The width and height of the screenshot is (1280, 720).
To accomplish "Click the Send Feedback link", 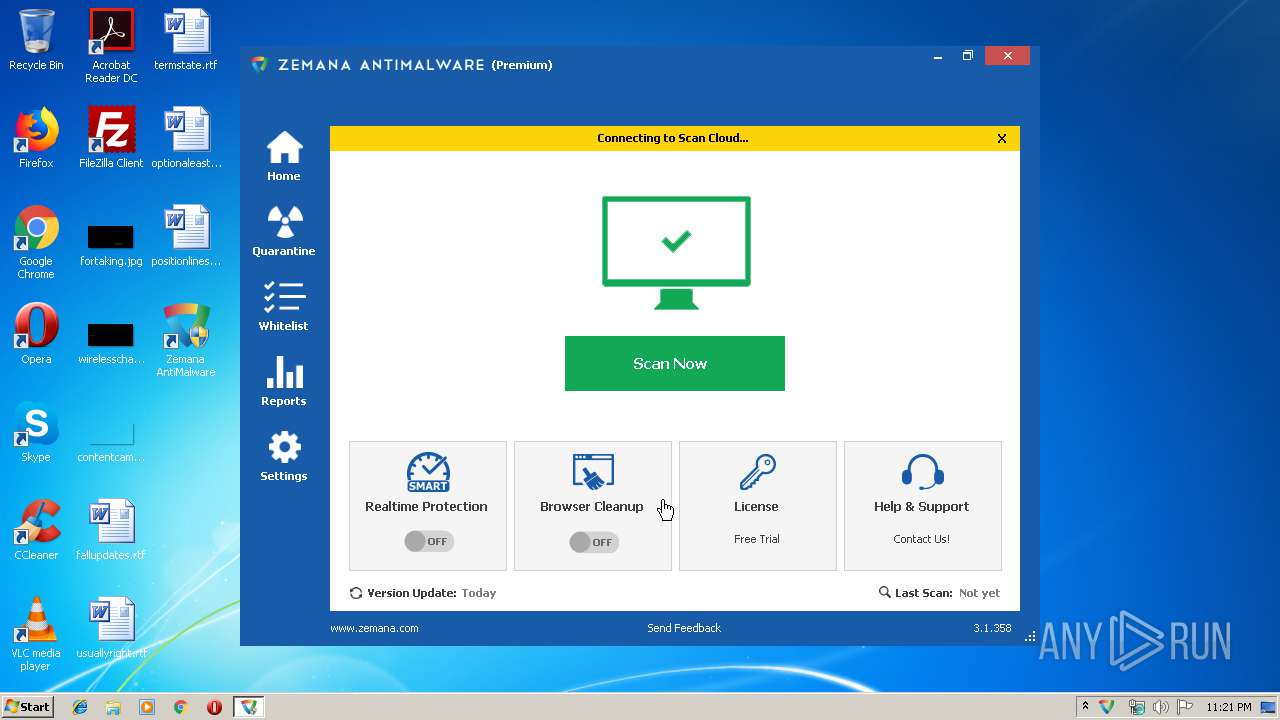I will click(x=684, y=628).
